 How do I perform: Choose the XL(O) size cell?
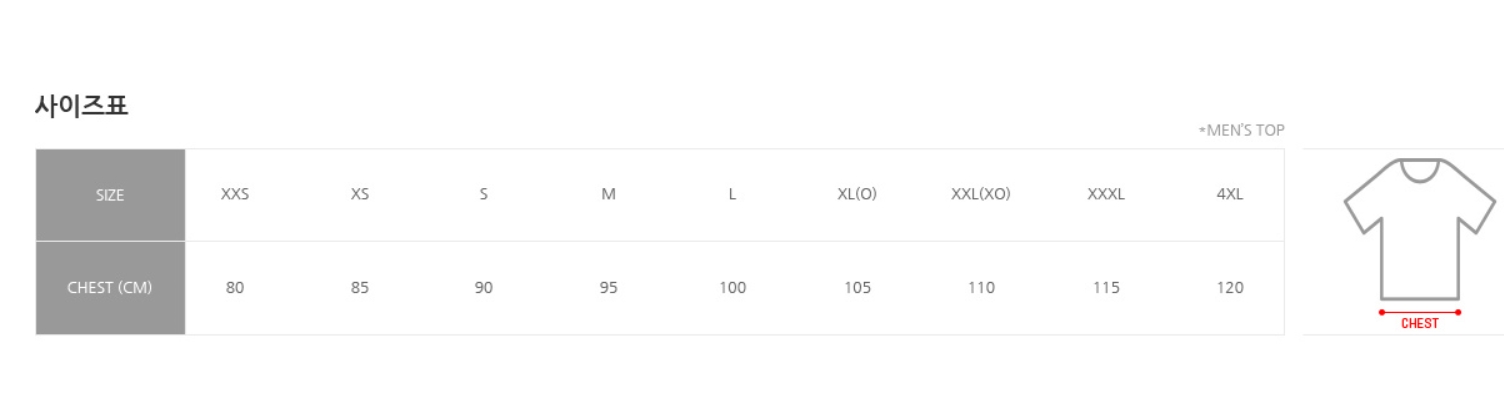pos(857,195)
